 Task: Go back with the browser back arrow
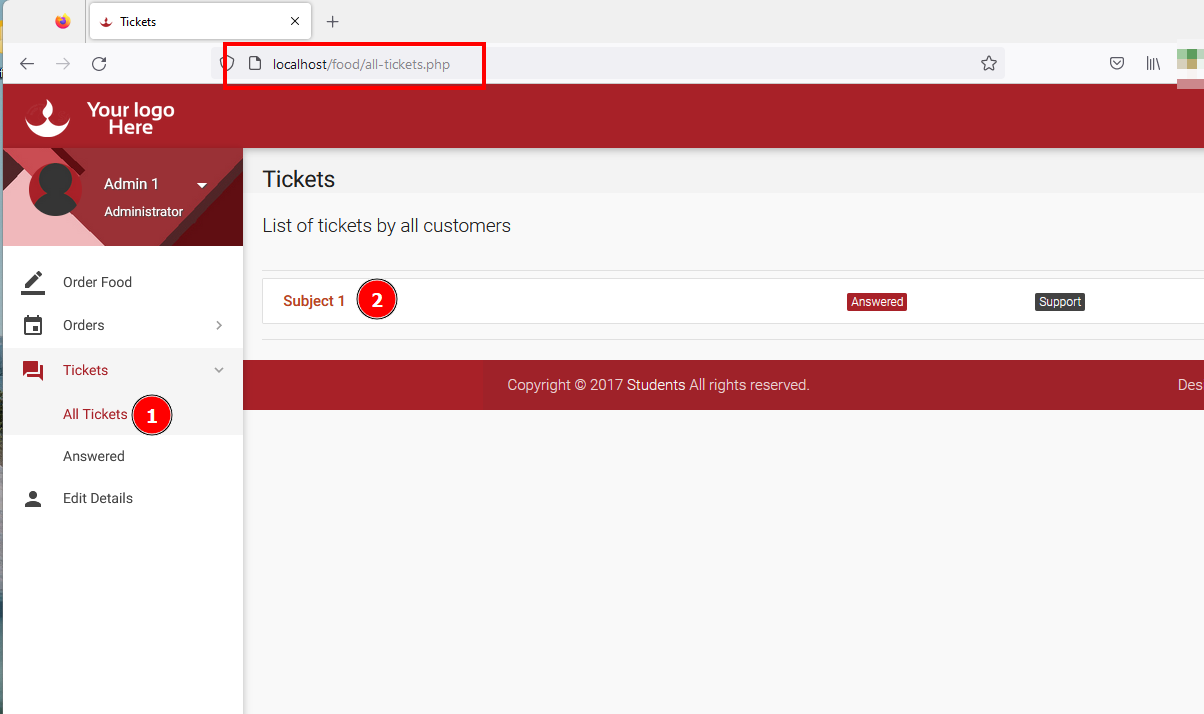[x=27, y=64]
